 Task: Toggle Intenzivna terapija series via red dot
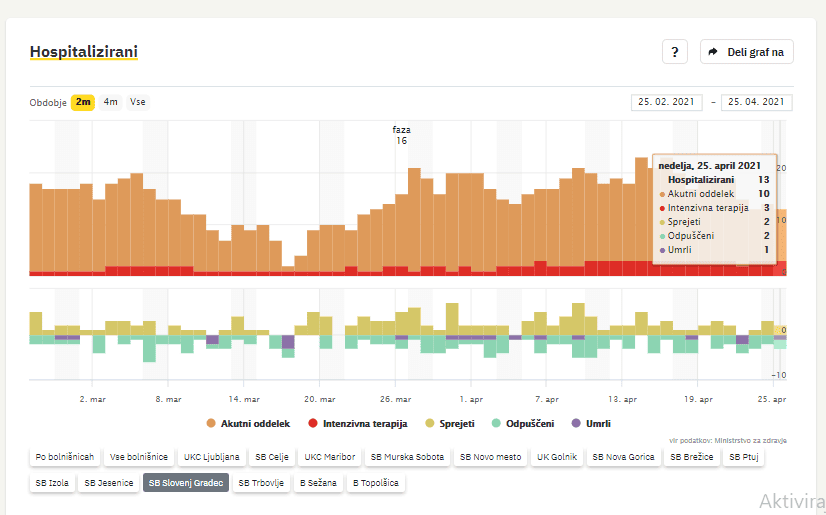point(314,424)
